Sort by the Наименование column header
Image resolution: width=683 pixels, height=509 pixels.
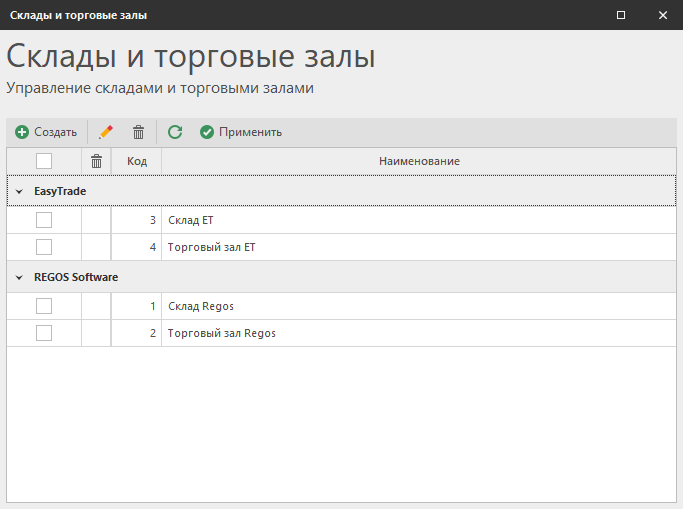pos(419,161)
